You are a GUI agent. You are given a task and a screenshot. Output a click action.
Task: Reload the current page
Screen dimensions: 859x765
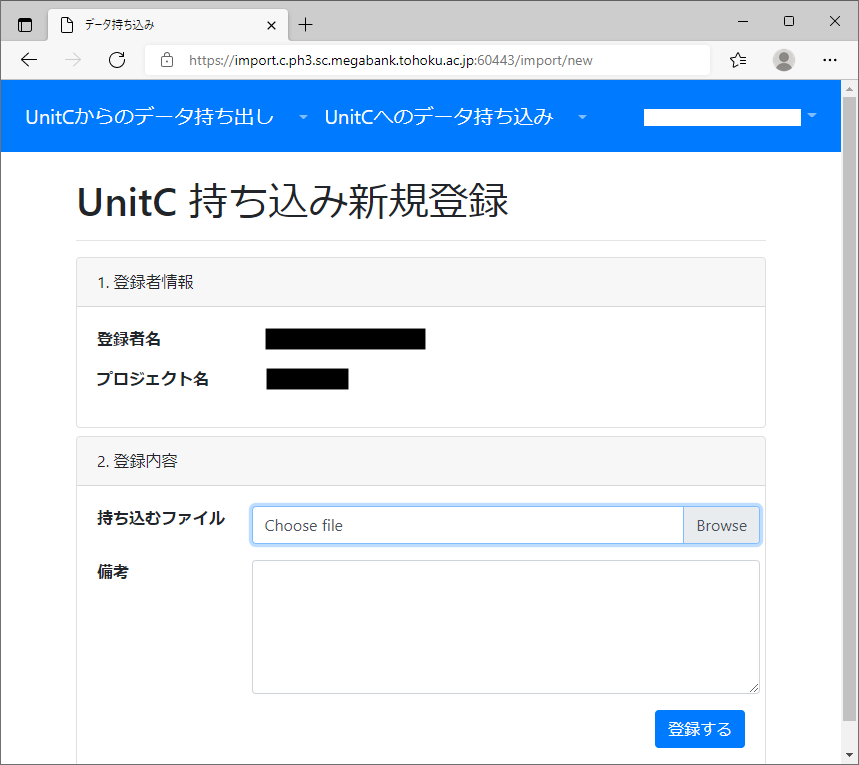pos(117,60)
